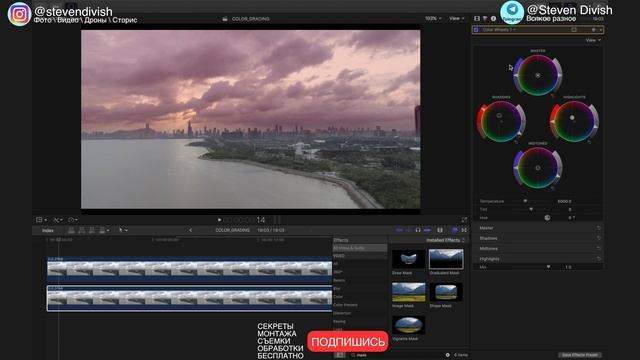This screenshot has width=640, height=360.
Task: Click the play button below the viewer
Action: tap(219, 220)
